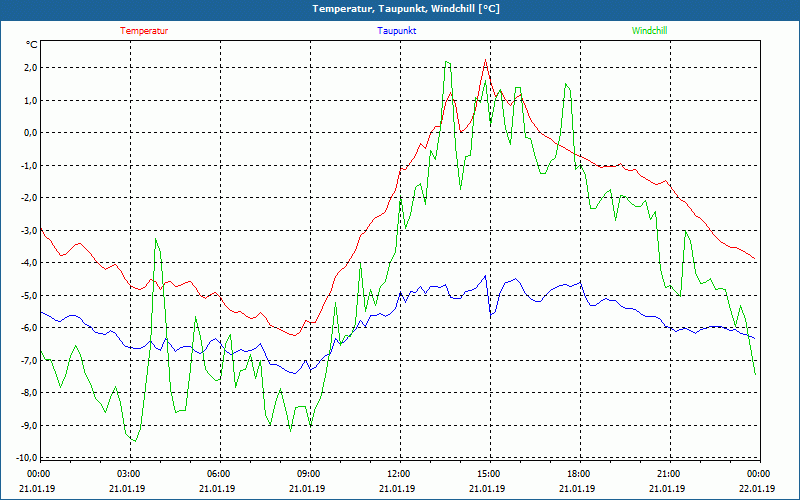Click the red Temperatur legend label

click(x=144, y=31)
